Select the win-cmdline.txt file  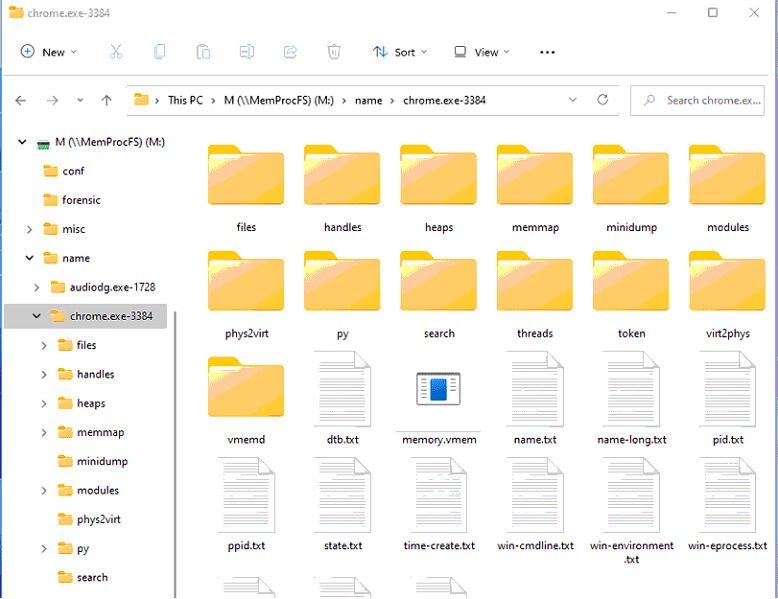[535, 505]
